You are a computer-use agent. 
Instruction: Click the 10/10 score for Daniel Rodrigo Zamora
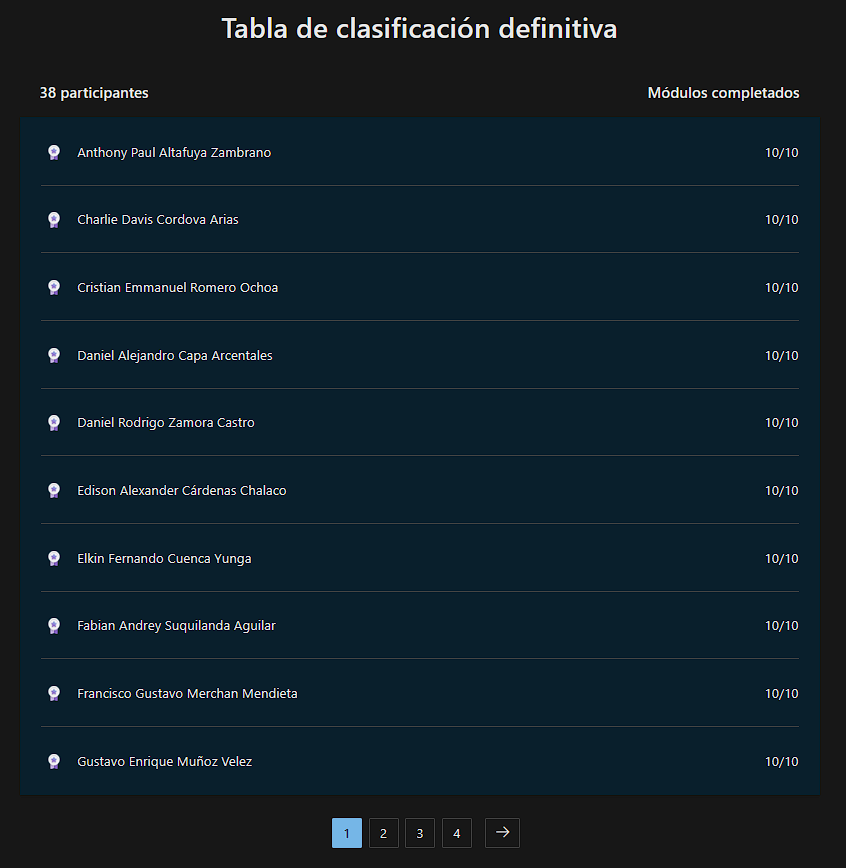point(781,423)
